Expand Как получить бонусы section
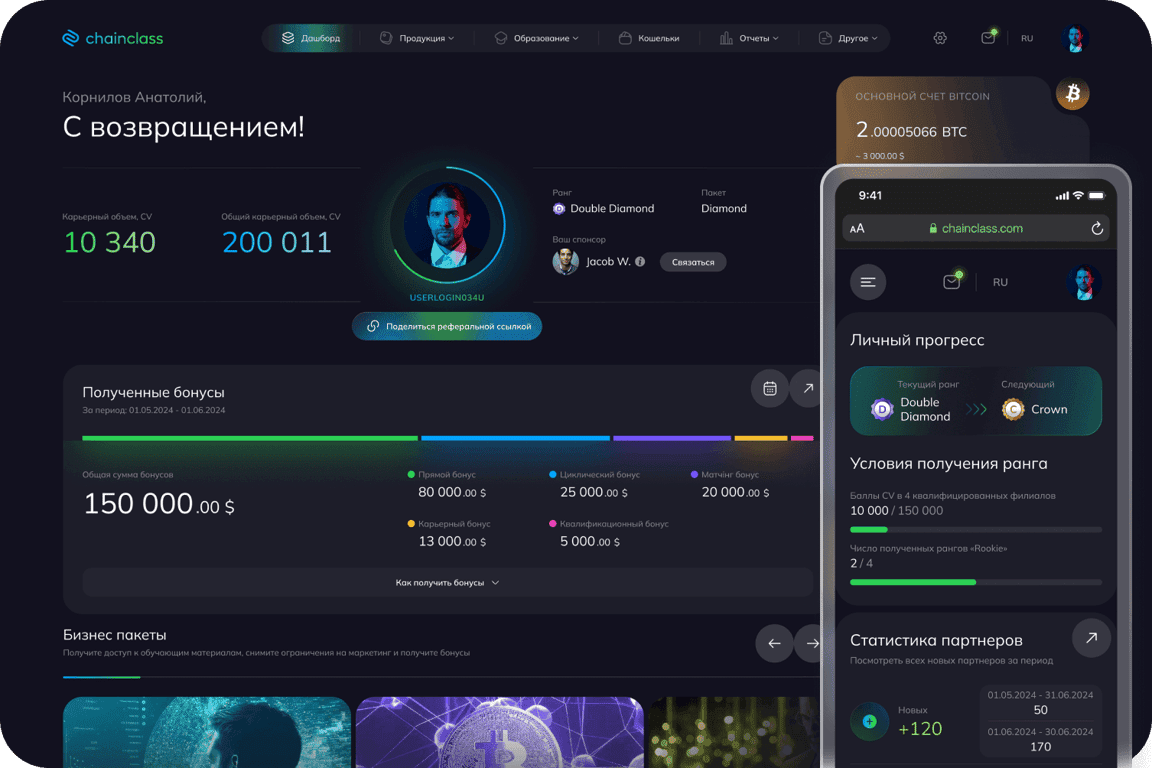1152x768 pixels. coord(447,583)
